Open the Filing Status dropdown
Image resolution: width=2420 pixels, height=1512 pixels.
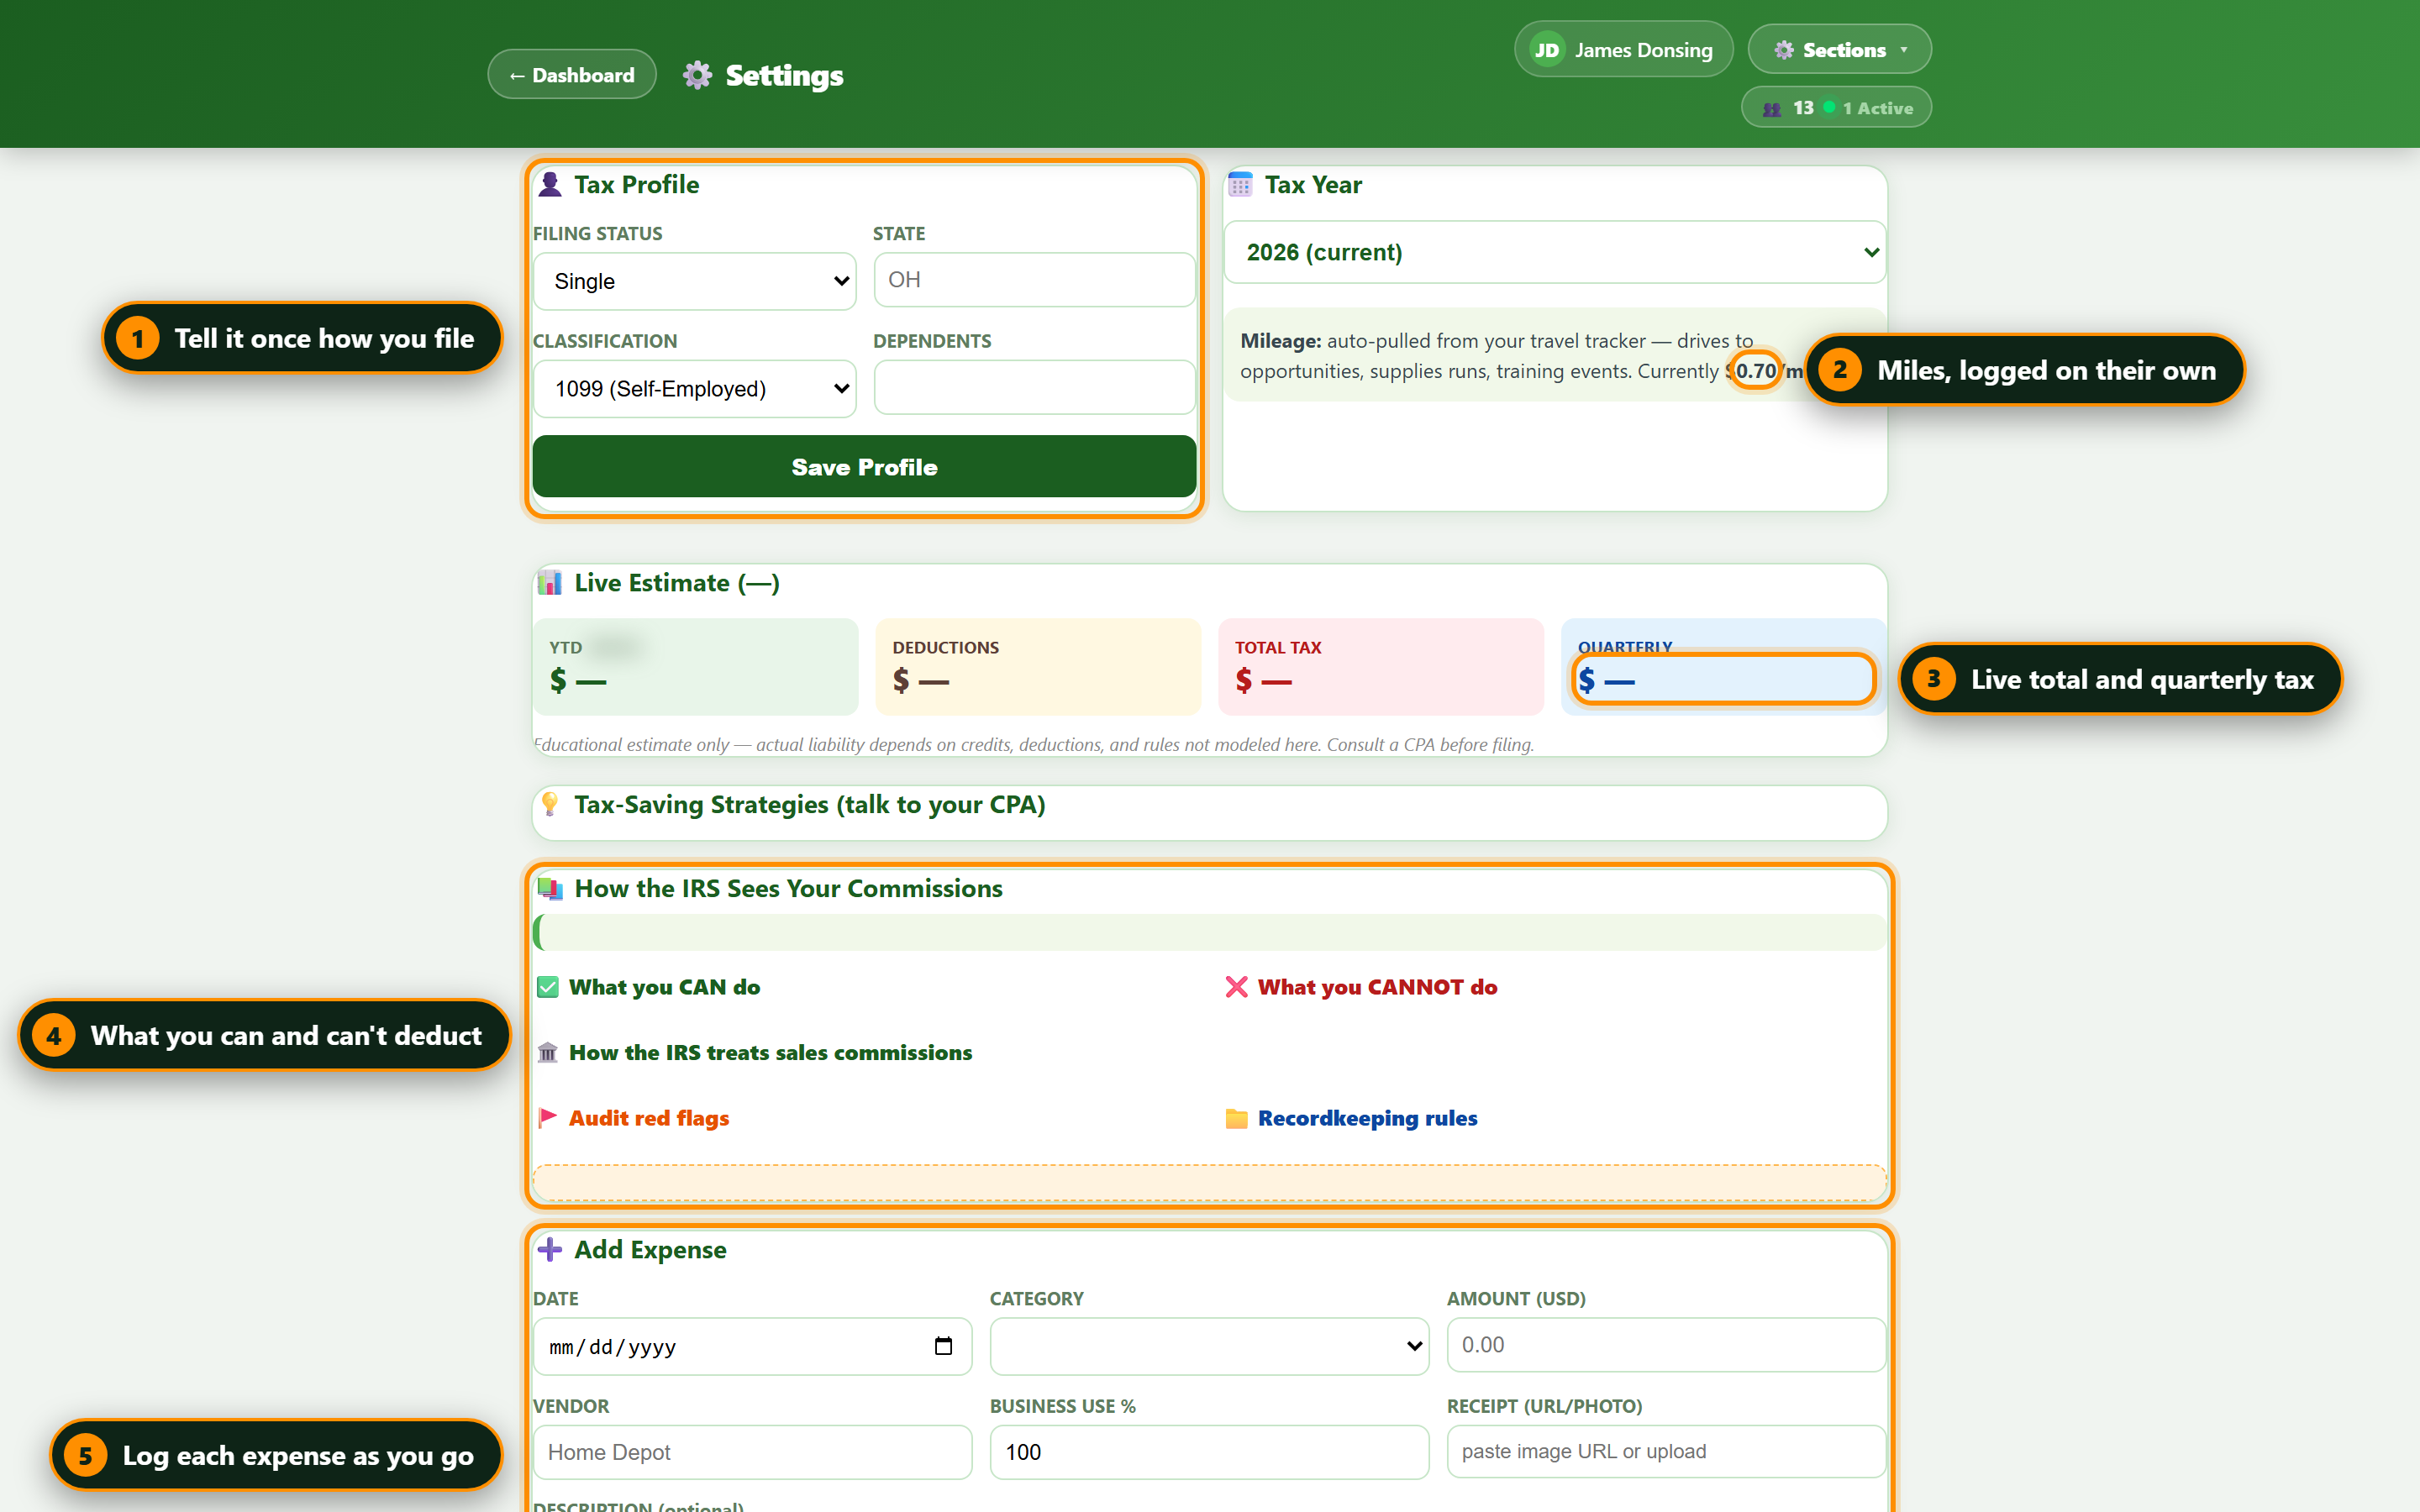click(x=695, y=281)
